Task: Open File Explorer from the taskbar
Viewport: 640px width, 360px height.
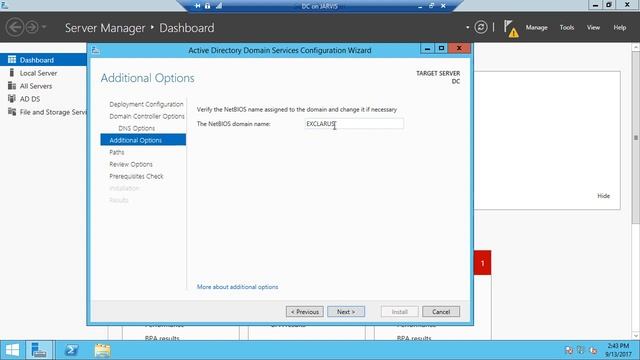Action: (102, 350)
